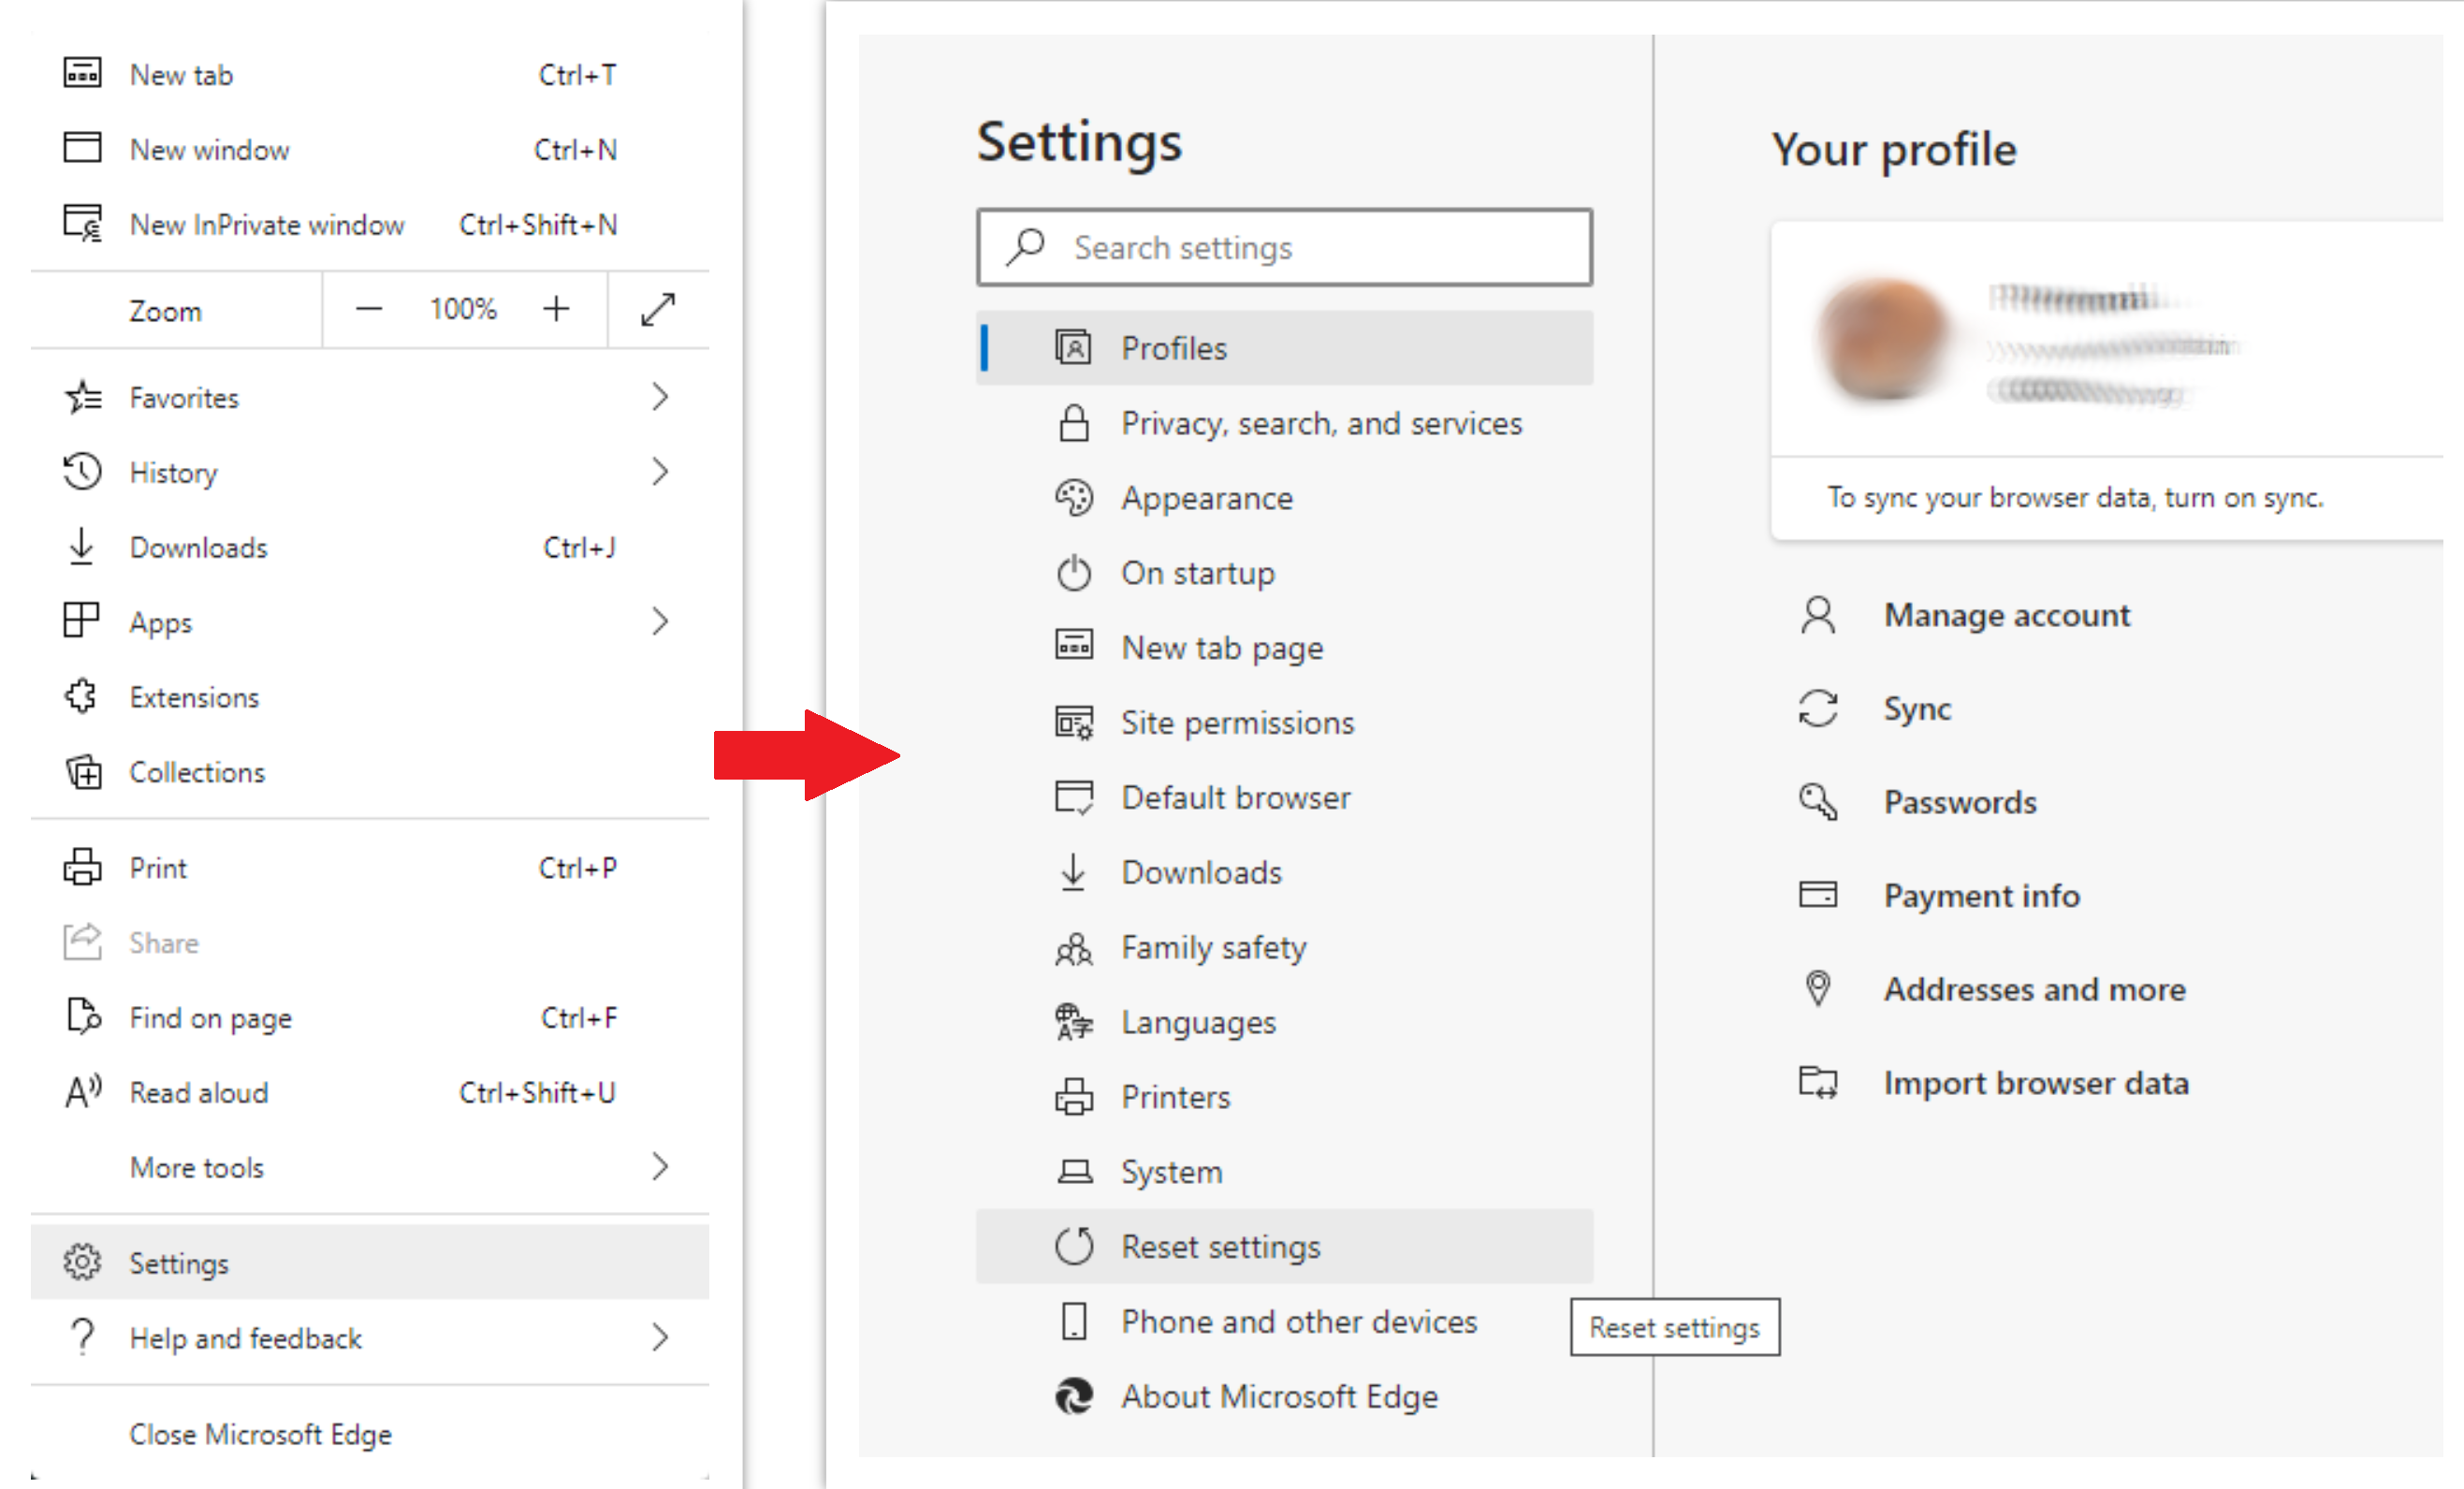Screen dimensions: 2464x1489
Task: Click the Search settings input field
Action: pos(1285,246)
